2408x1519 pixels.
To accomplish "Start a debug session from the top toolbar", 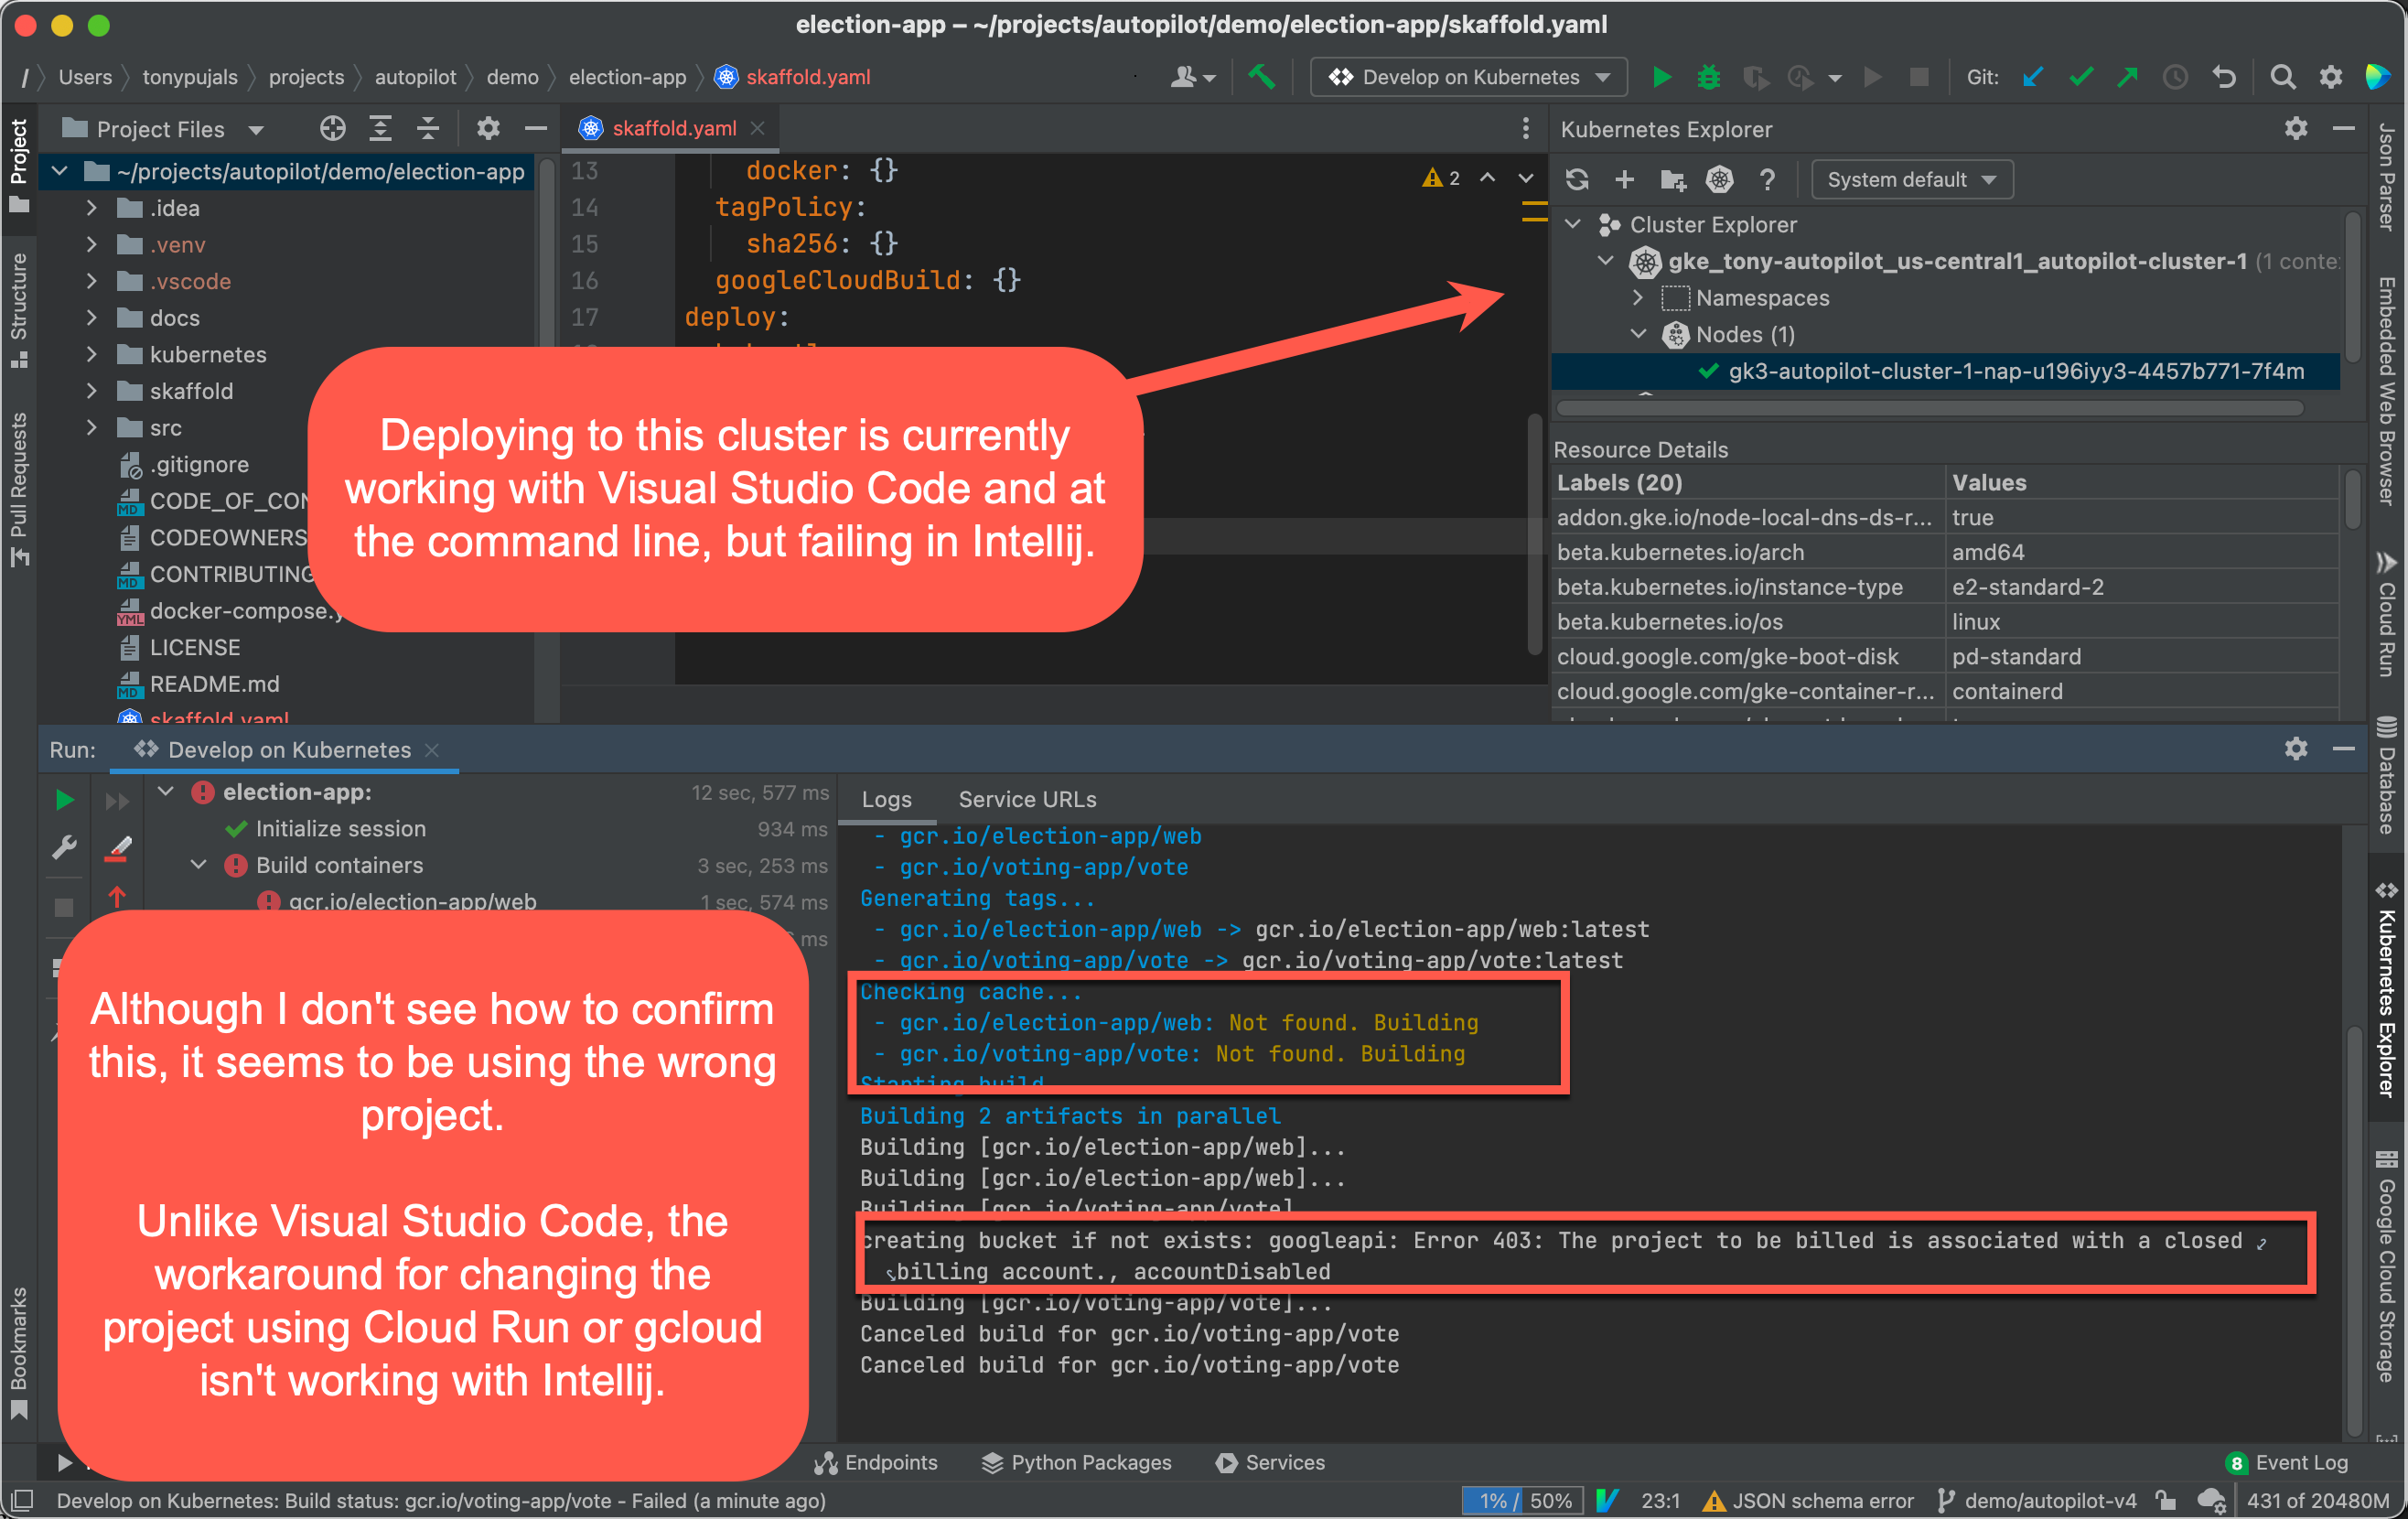I will coord(1708,77).
